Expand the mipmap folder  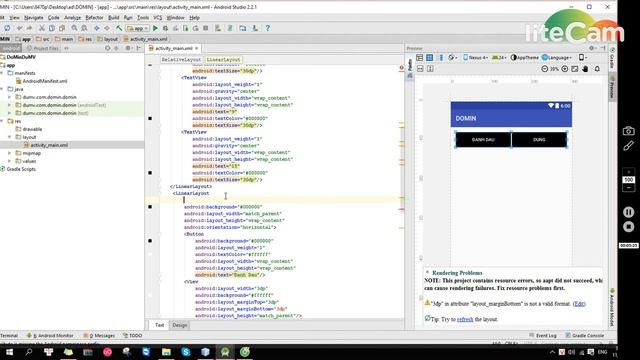(9, 153)
